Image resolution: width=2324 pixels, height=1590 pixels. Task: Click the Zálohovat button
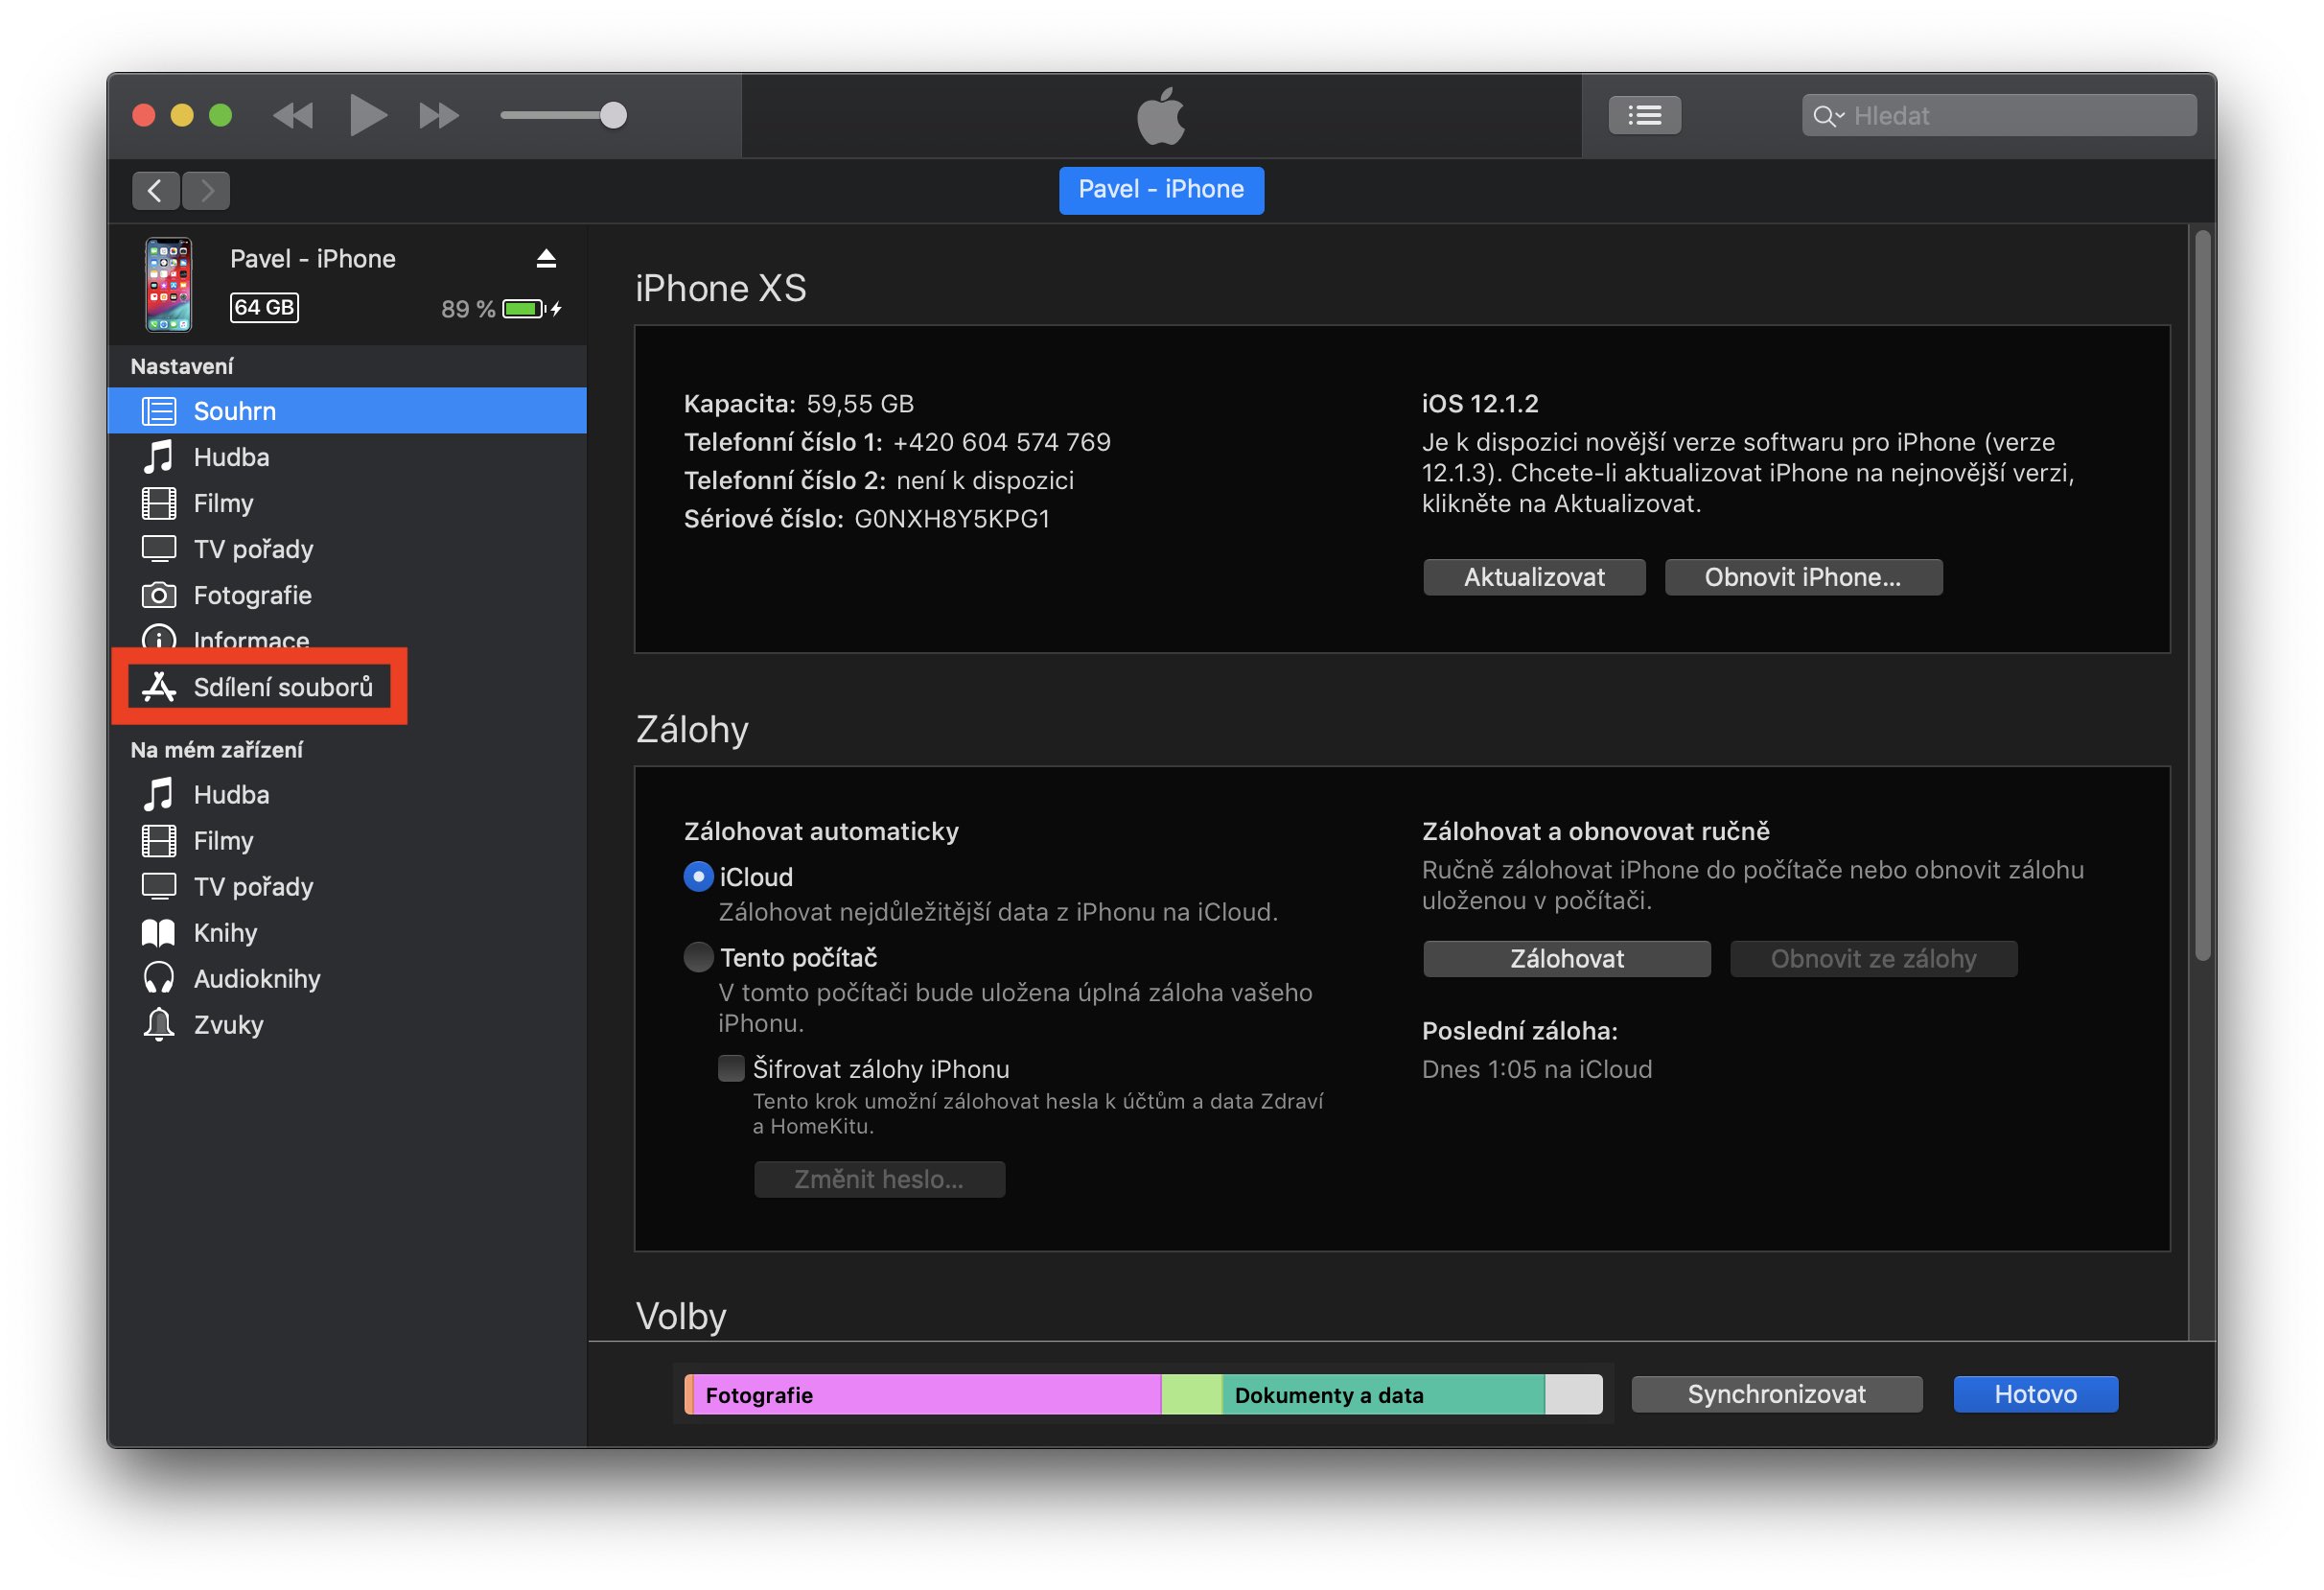coord(1566,959)
